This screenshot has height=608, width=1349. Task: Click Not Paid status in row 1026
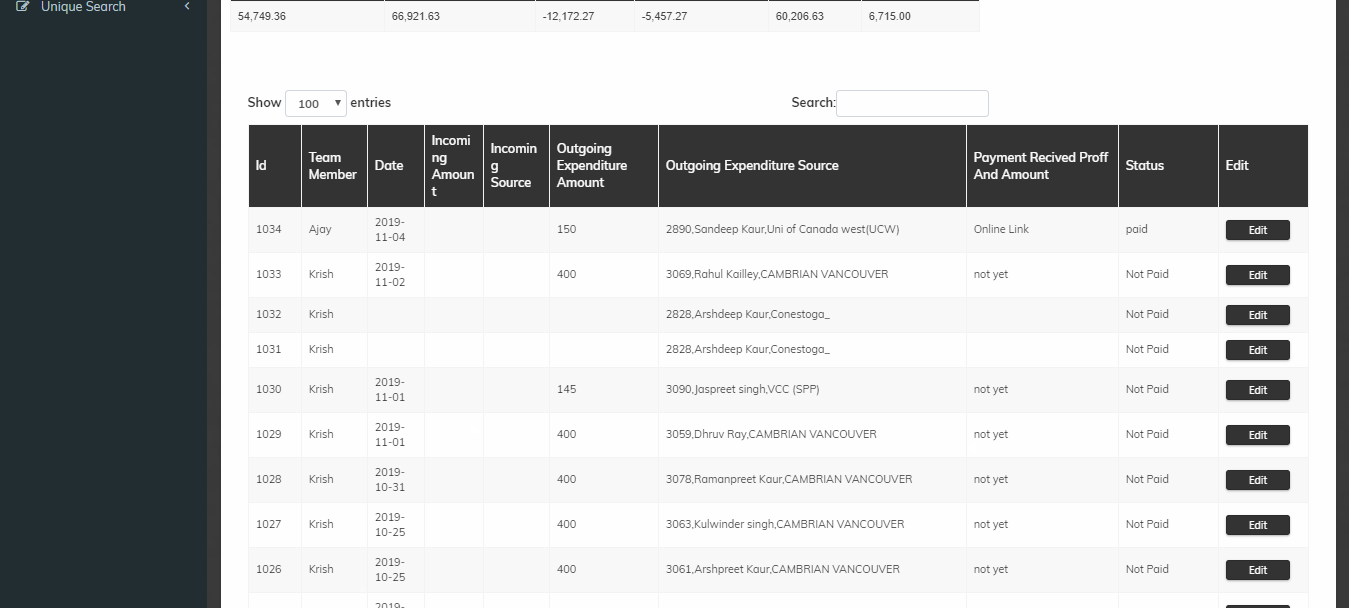(1147, 569)
